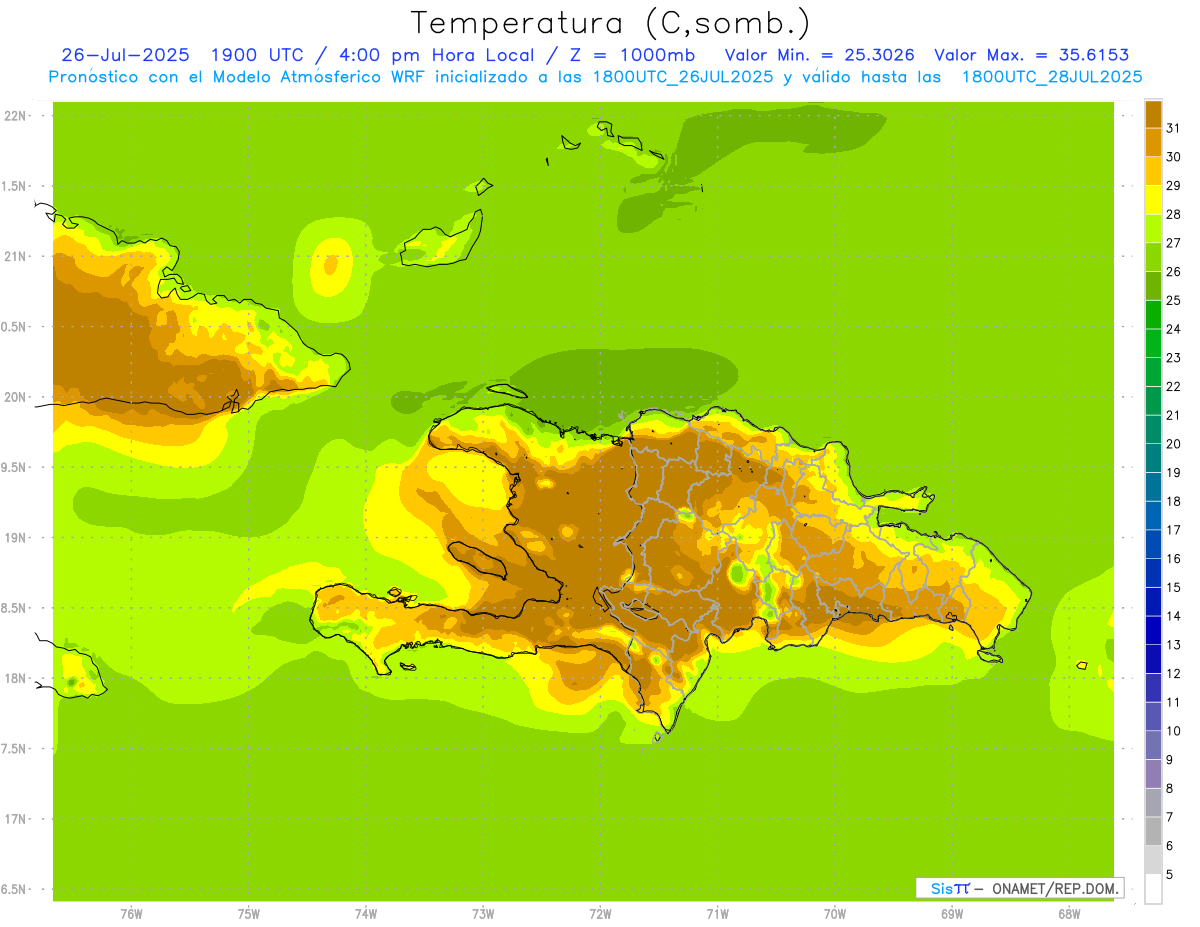
Task: Click the '19N' latitude label
Action: [14, 537]
